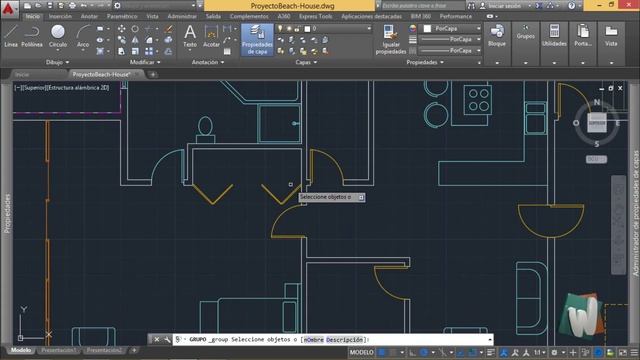Click the layer 0 color swatch

pyautogui.click(x=307, y=29)
